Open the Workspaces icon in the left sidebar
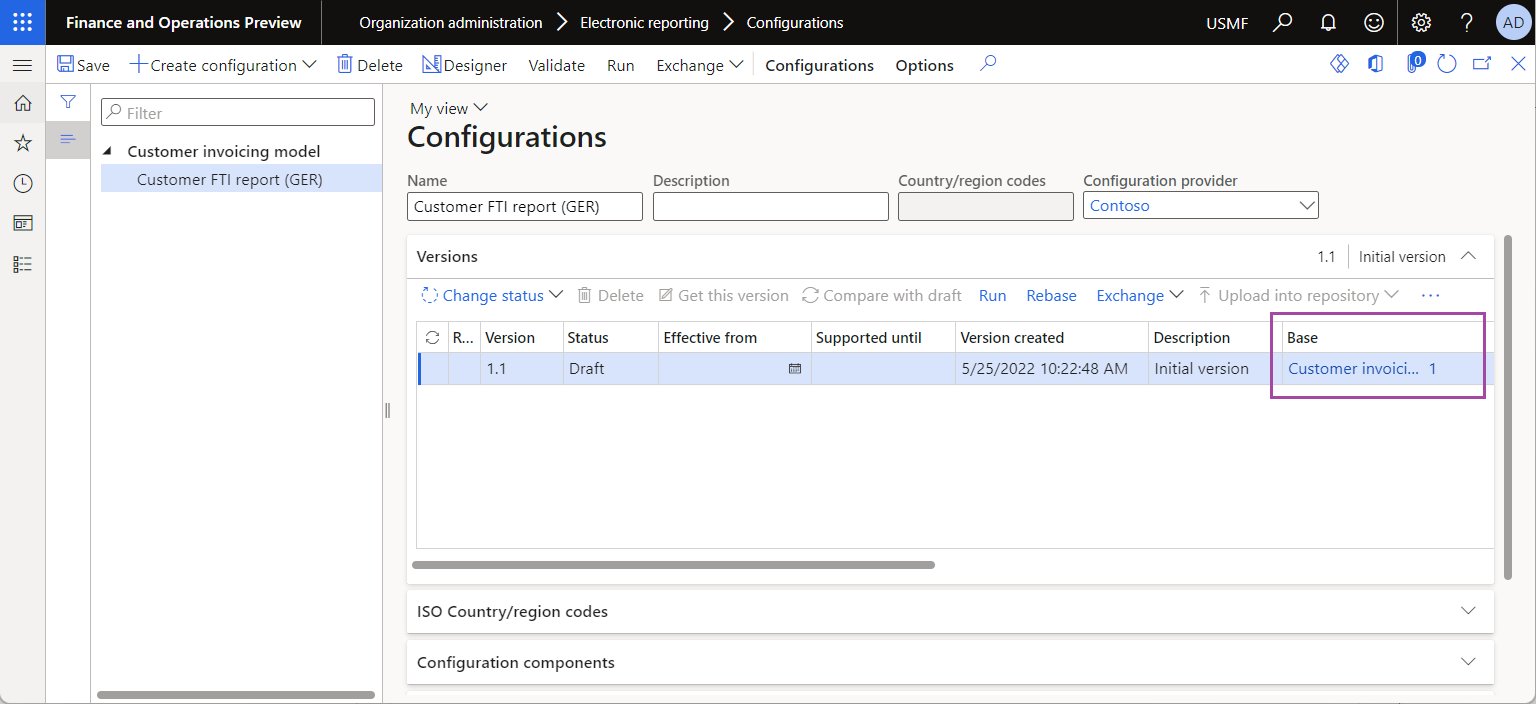Screen dimensions: 1536x704 pos(22,223)
